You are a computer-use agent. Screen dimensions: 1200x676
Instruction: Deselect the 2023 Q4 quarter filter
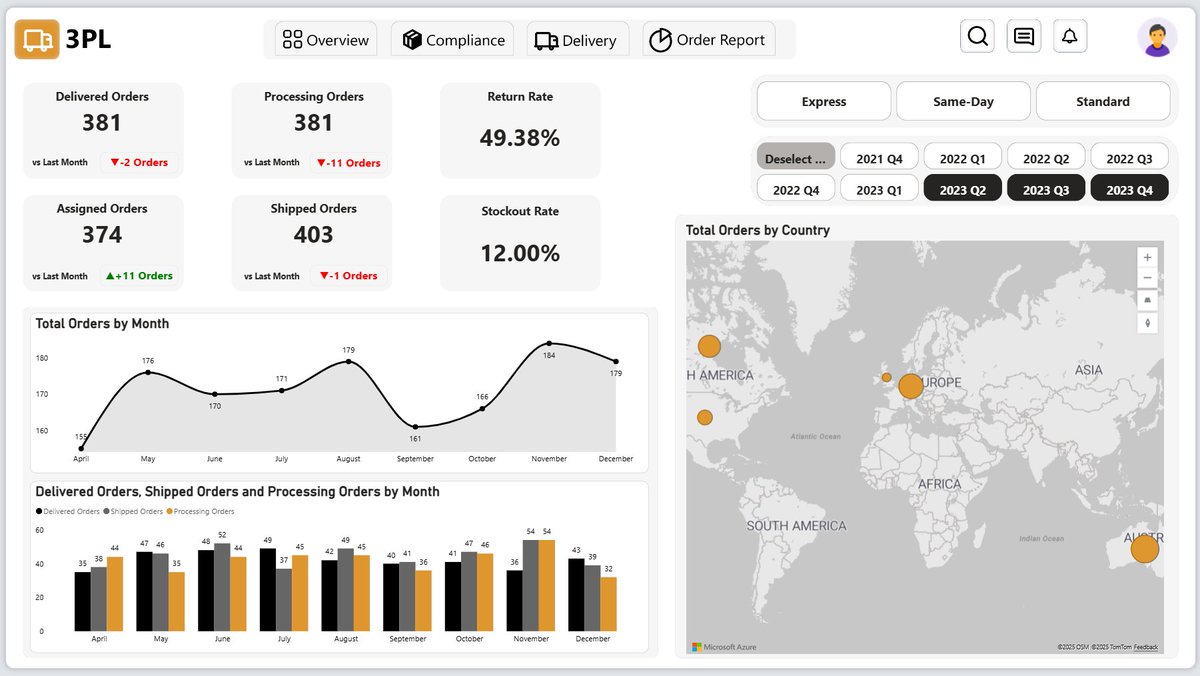[x=1129, y=187]
